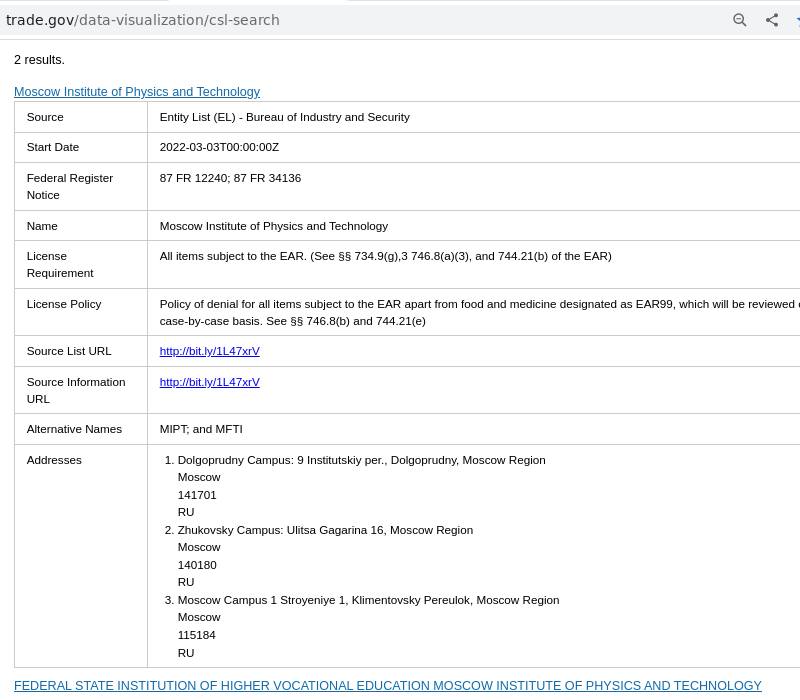Click the share icon in address bar

tap(772, 20)
